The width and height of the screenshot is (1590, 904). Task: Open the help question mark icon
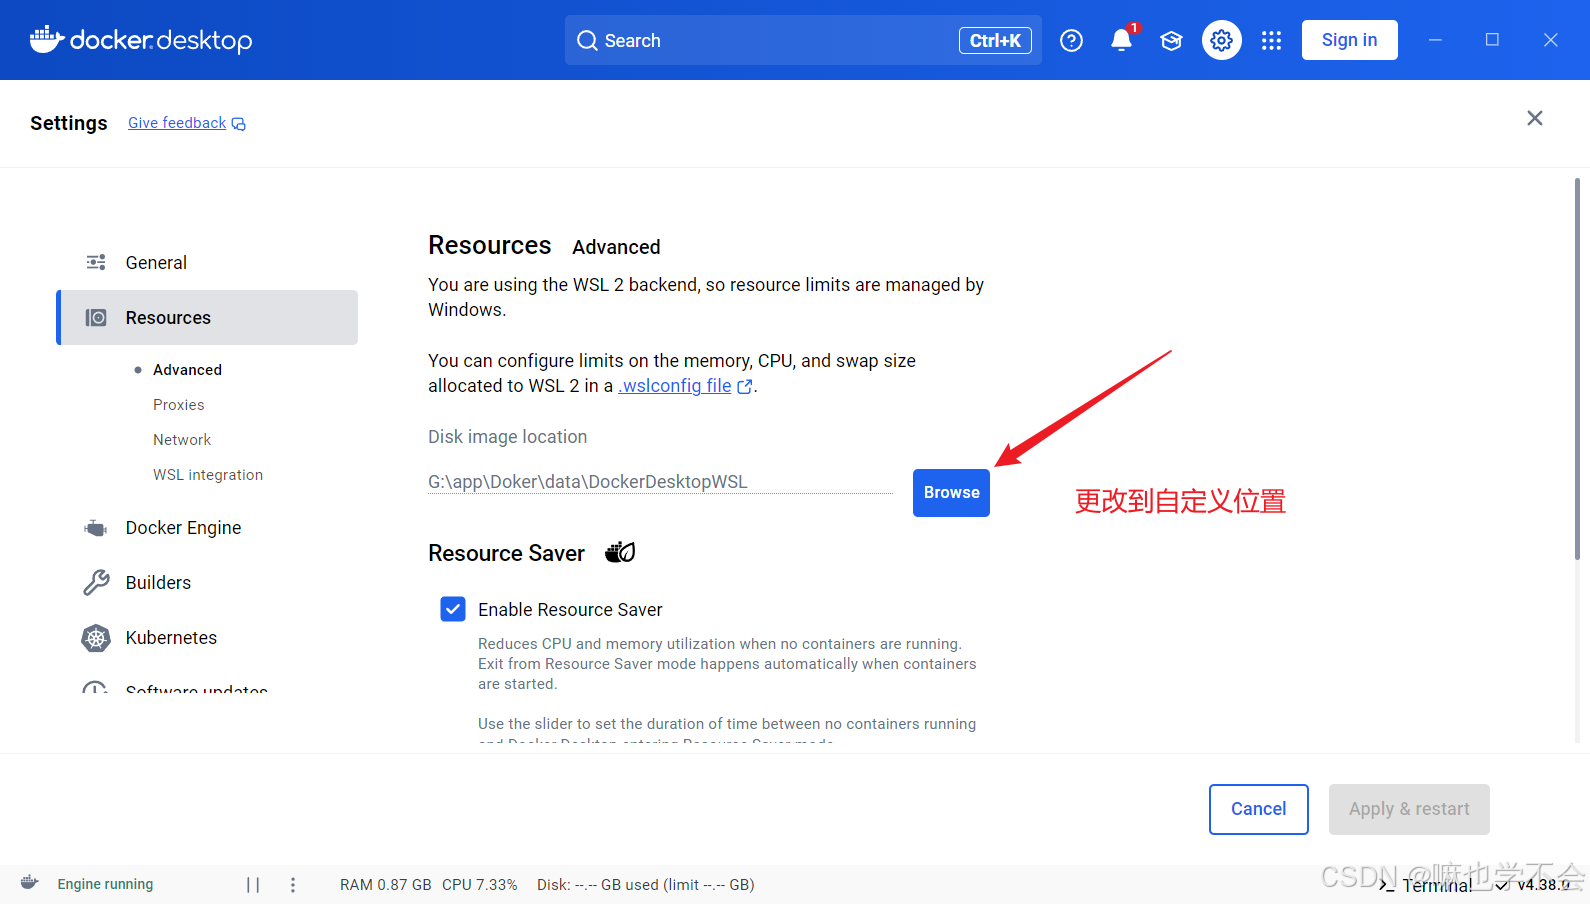(x=1071, y=40)
